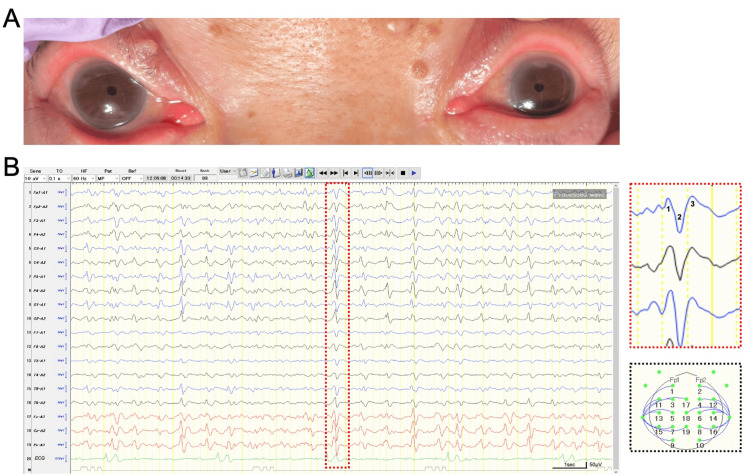The width and height of the screenshot is (750, 476).
Task: Stop EEG playback
Action: tap(403, 173)
